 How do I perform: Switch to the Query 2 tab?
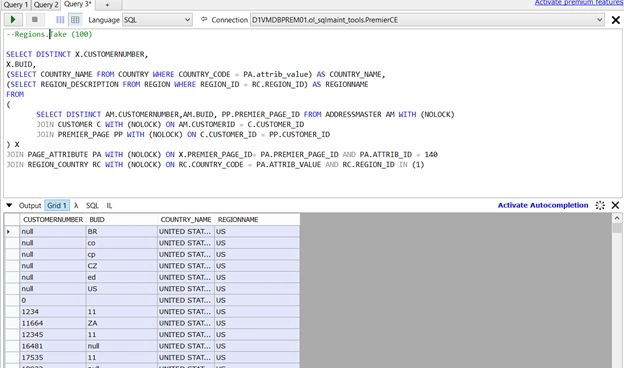[46, 5]
